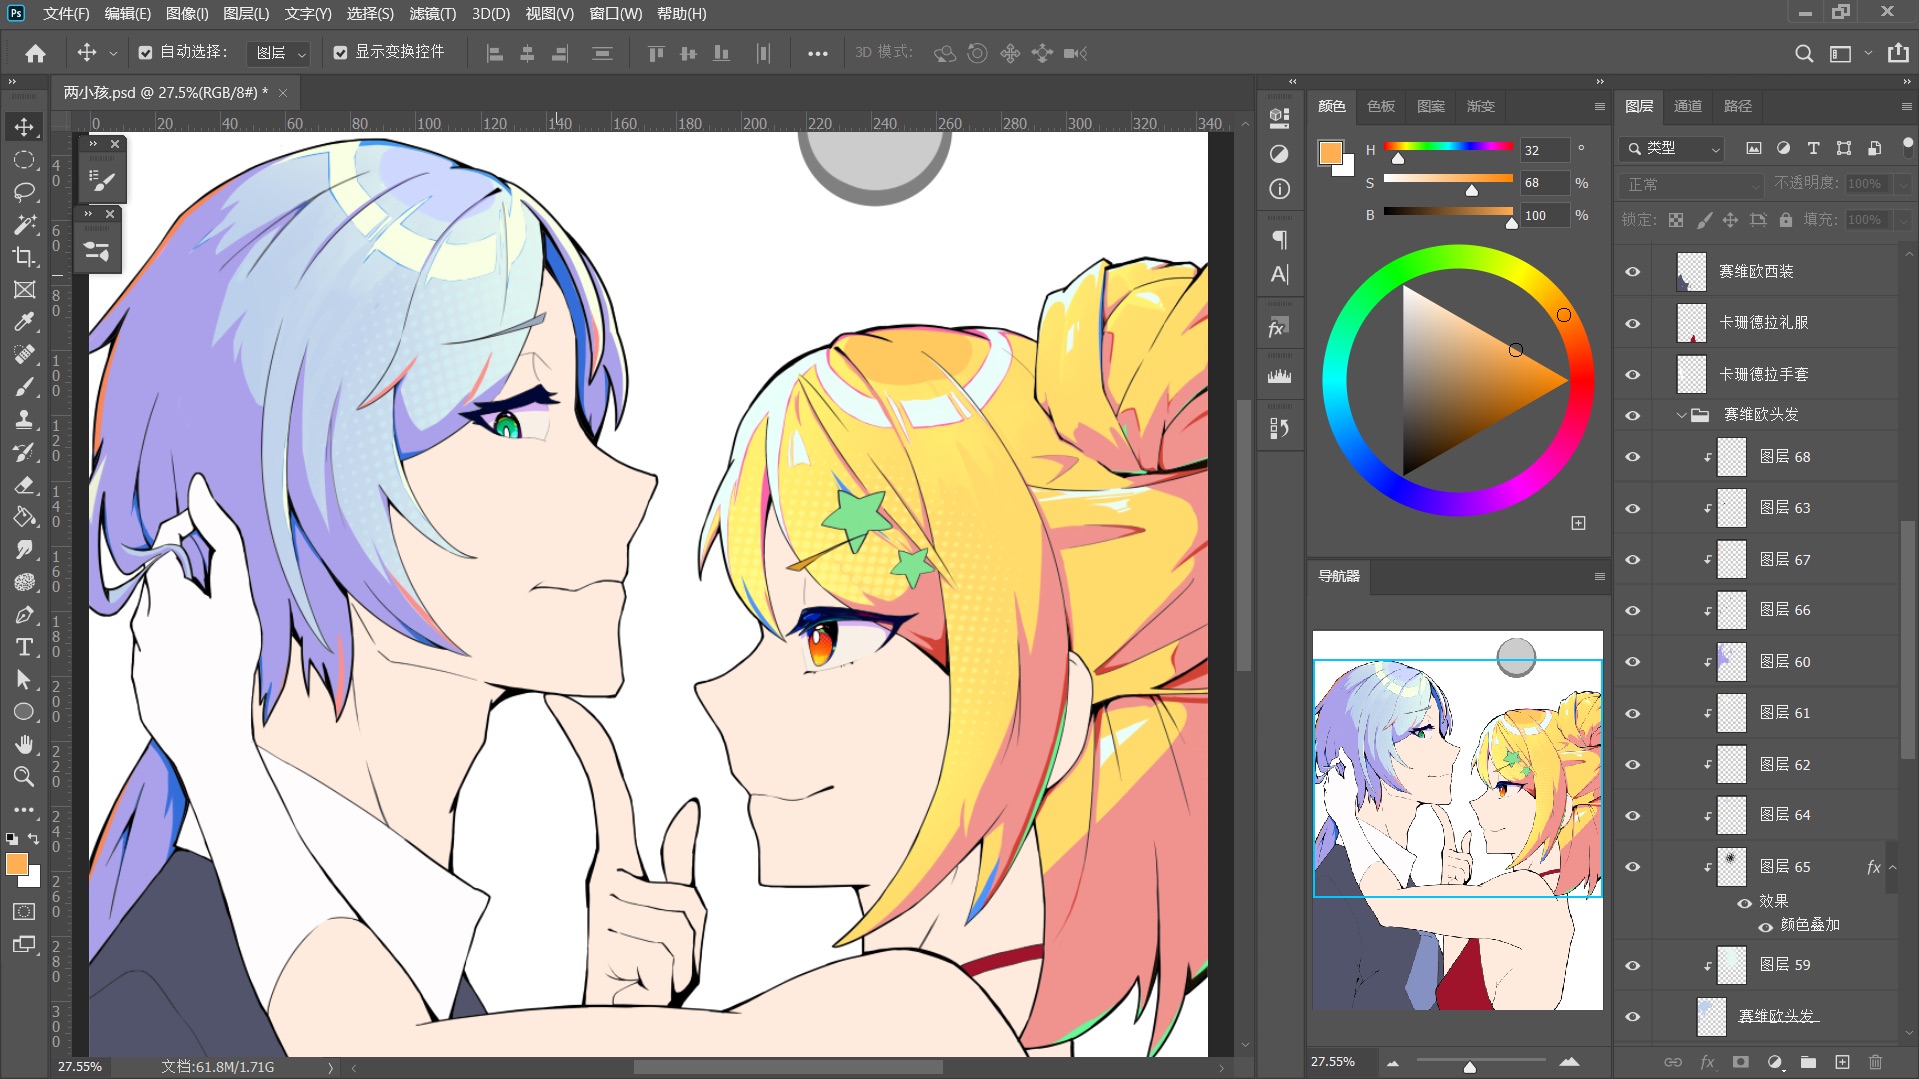The width and height of the screenshot is (1919, 1079).
Task: Select the Hand tool
Action: coord(24,744)
